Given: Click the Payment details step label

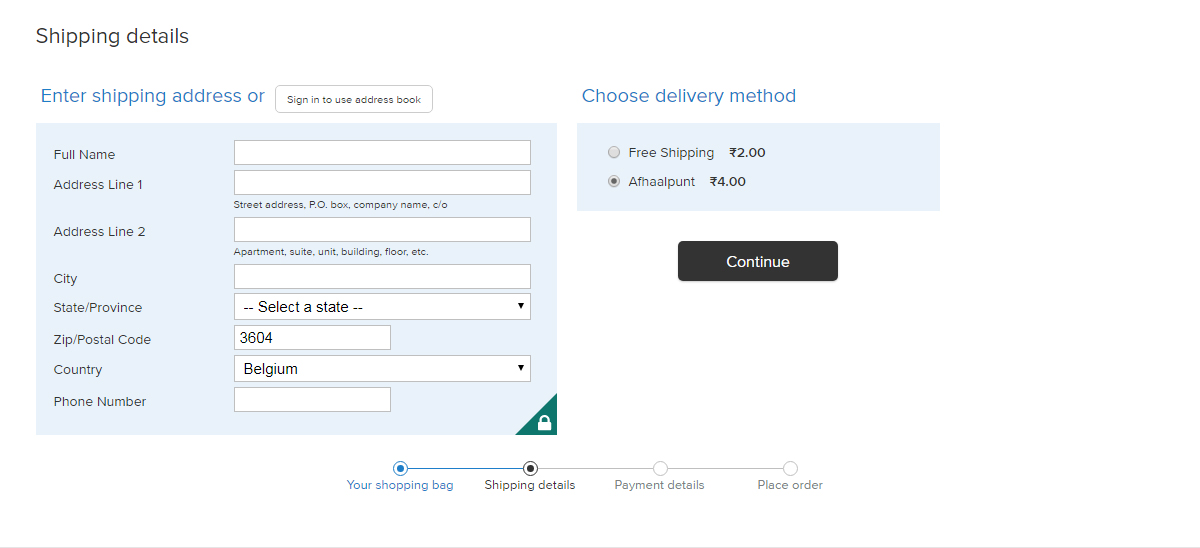Looking at the screenshot, I should 660,485.
